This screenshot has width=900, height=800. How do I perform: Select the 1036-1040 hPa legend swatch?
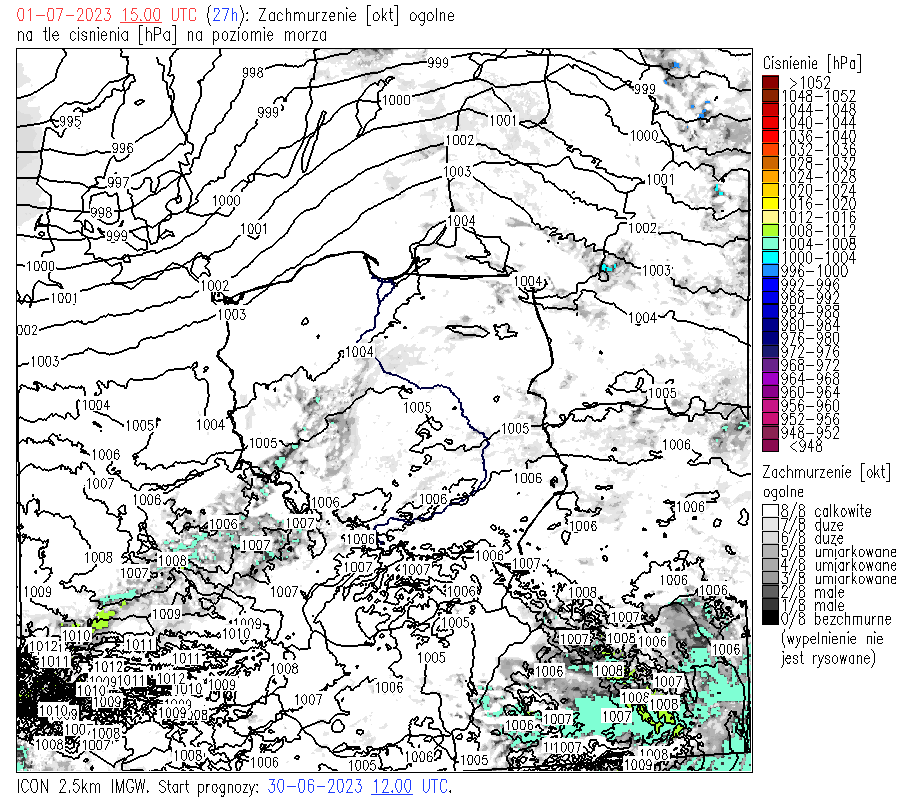(770, 137)
